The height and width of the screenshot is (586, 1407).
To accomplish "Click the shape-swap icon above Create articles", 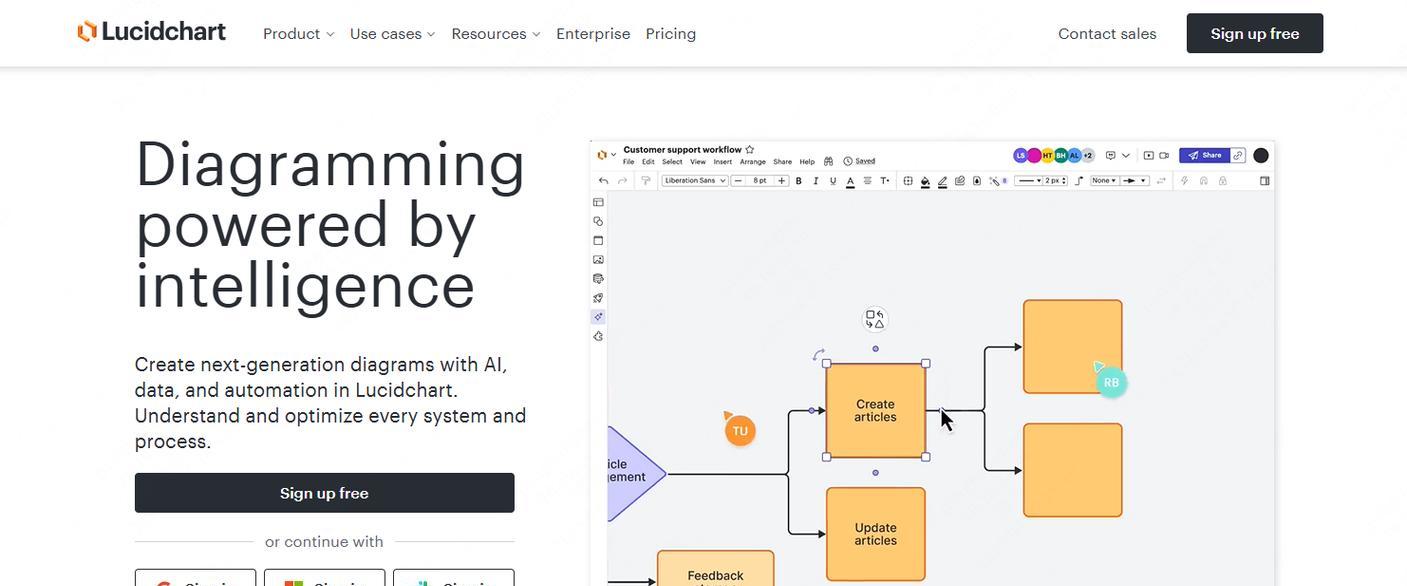I will tap(875, 319).
